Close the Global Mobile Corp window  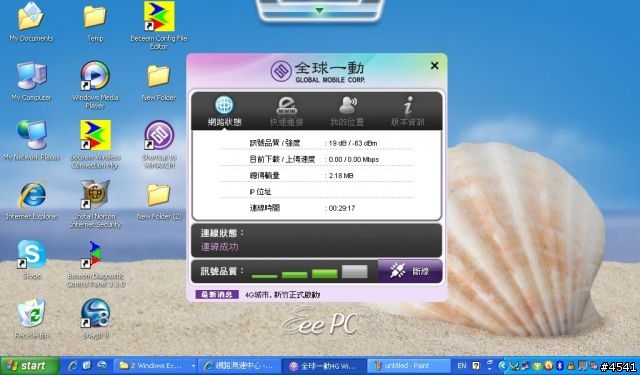[435, 65]
